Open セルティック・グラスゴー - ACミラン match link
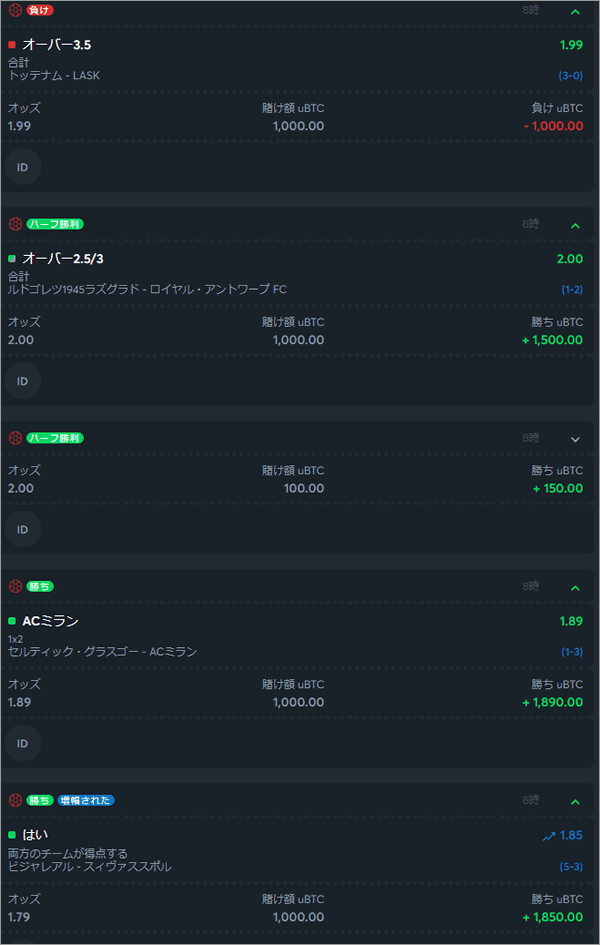Screen dimensions: 600x945 (102, 651)
